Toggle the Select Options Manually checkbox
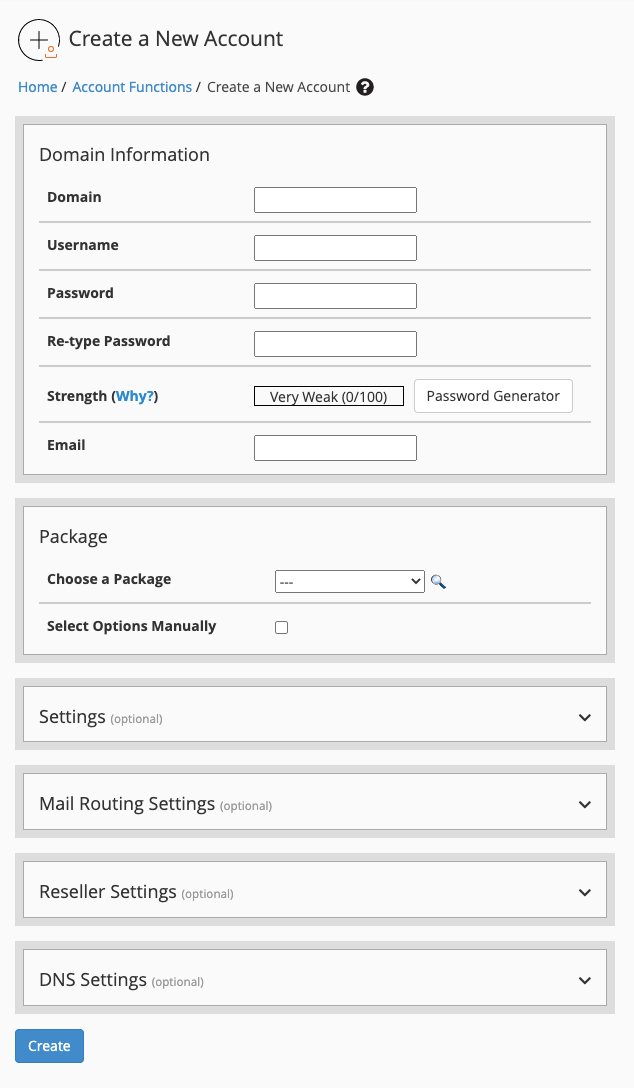Viewport: 634px width, 1088px height. click(x=282, y=627)
